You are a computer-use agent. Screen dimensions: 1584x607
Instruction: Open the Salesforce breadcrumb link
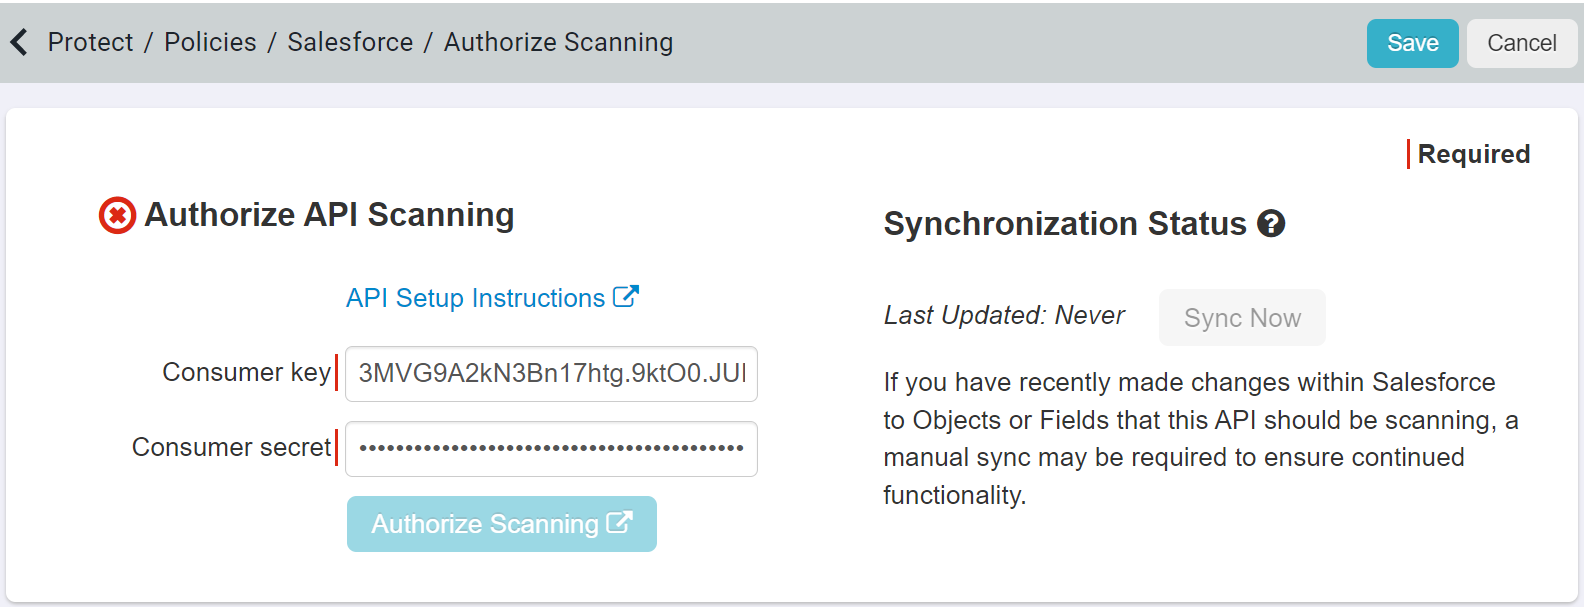349,42
